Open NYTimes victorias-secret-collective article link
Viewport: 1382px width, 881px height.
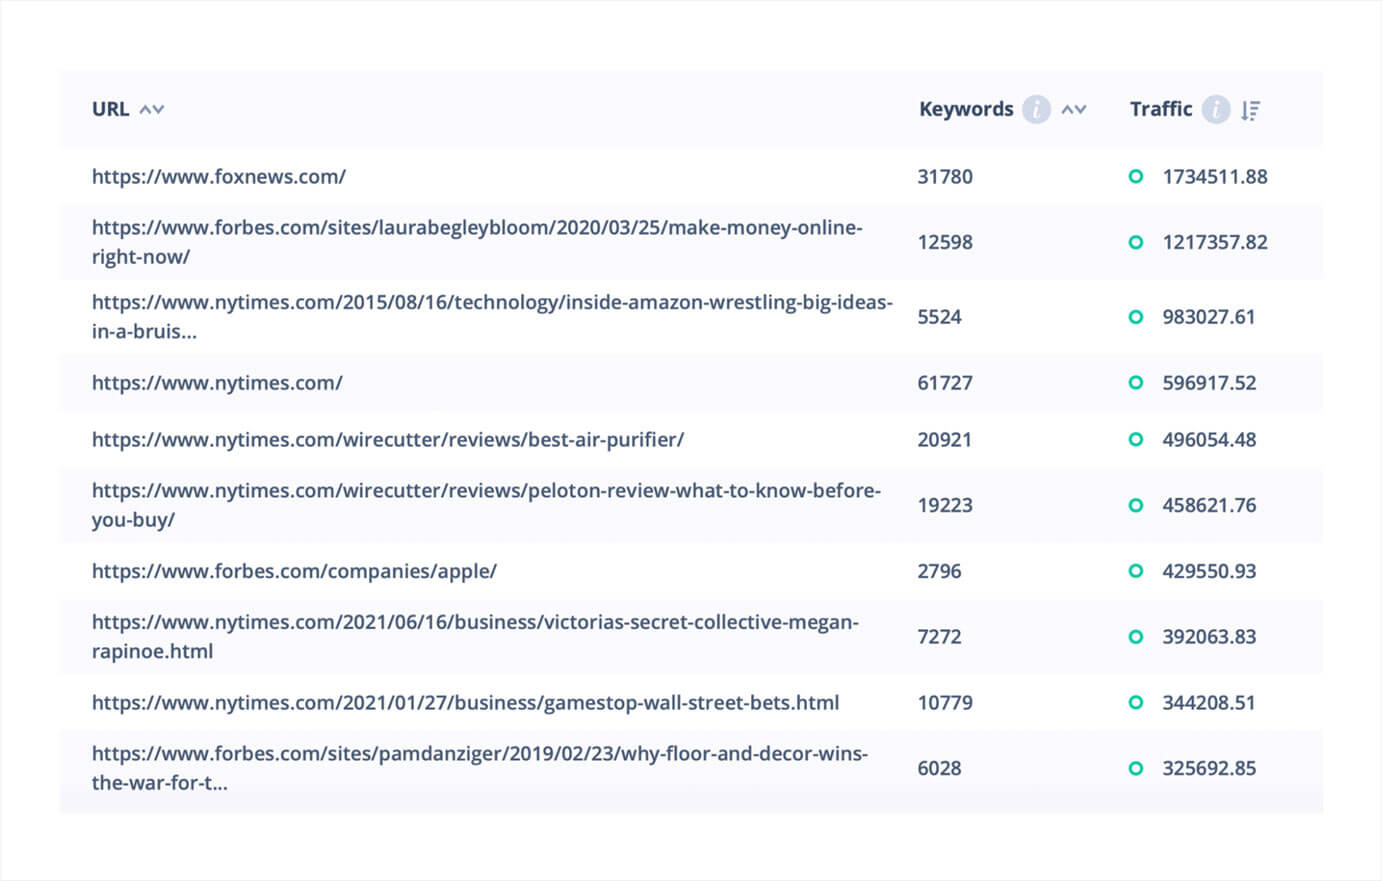click(x=475, y=637)
